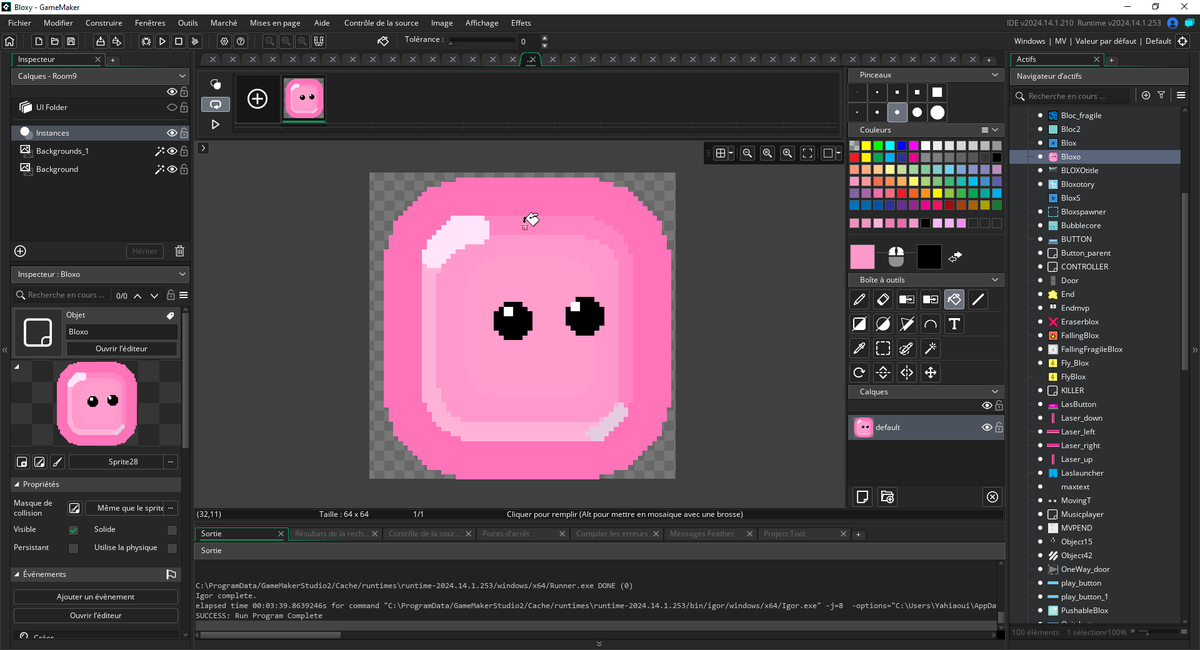Image resolution: width=1200 pixels, height=650 pixels.
Task: Hide the Instances layer
Action: tap(171, 132)
